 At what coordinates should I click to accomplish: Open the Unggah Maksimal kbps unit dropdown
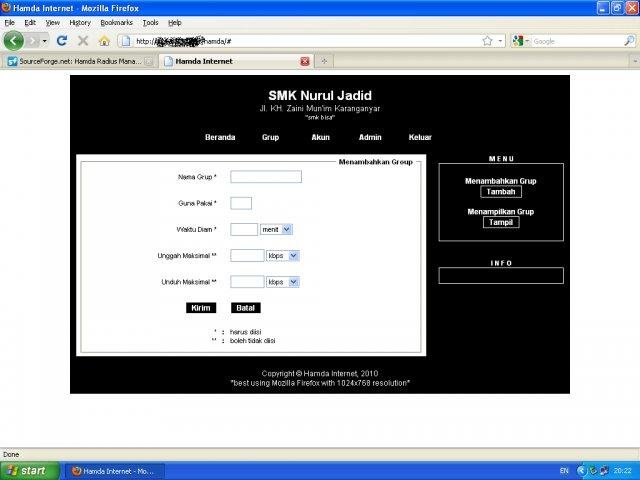click(283, 256)
